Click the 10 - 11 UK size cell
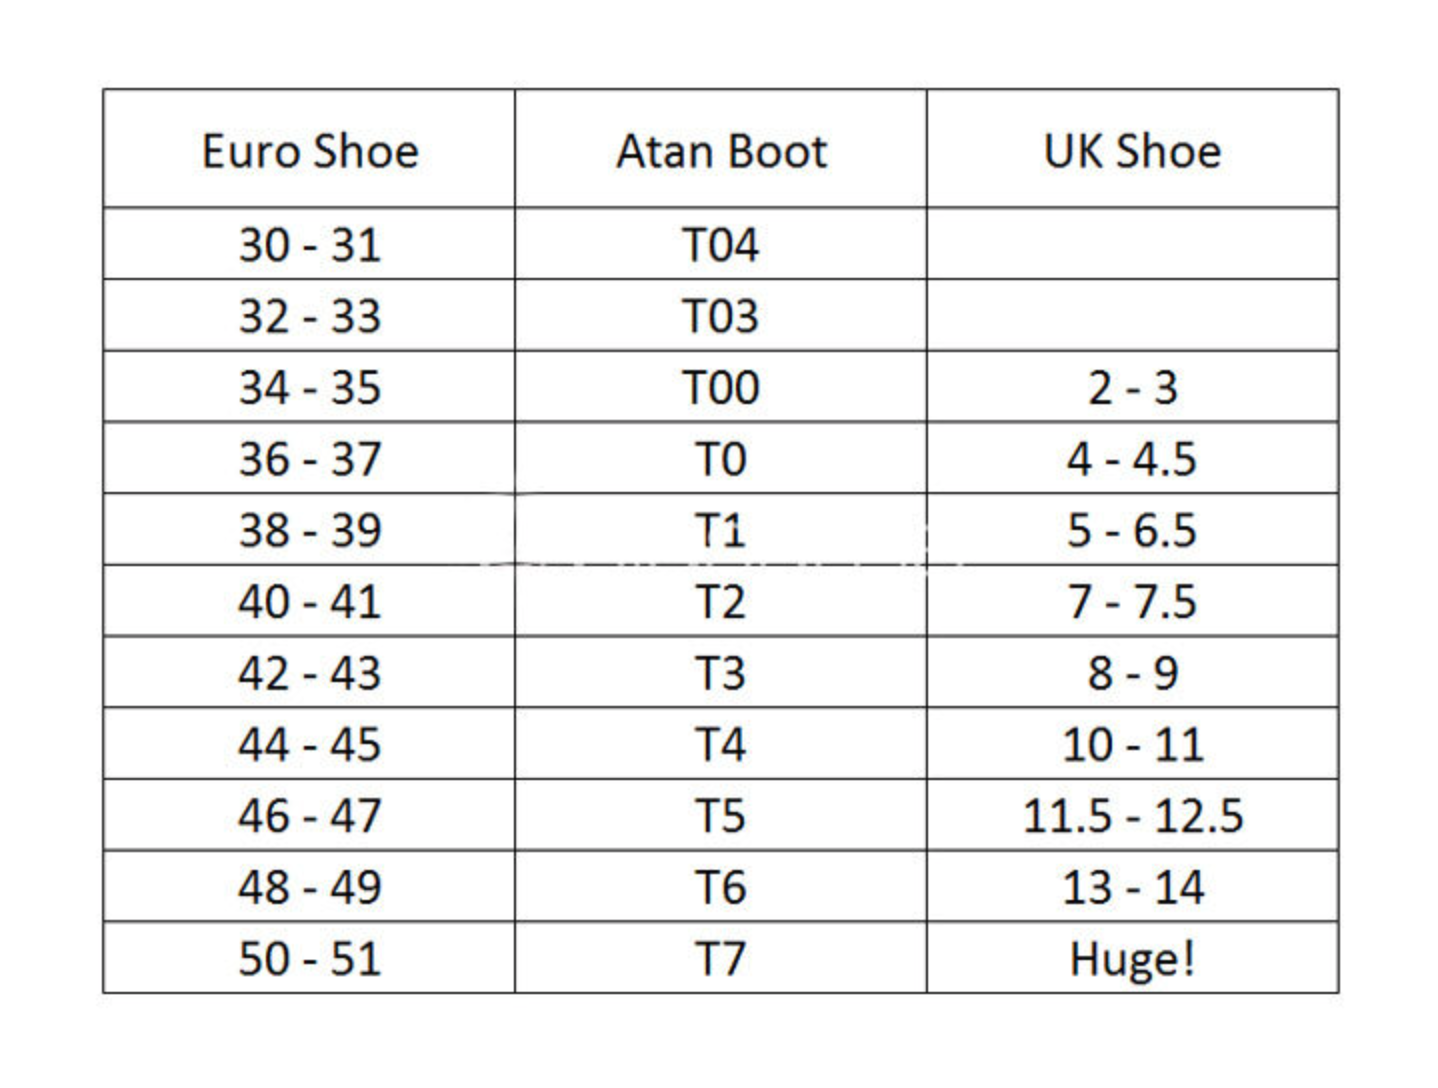 [x=1132, y=744]
